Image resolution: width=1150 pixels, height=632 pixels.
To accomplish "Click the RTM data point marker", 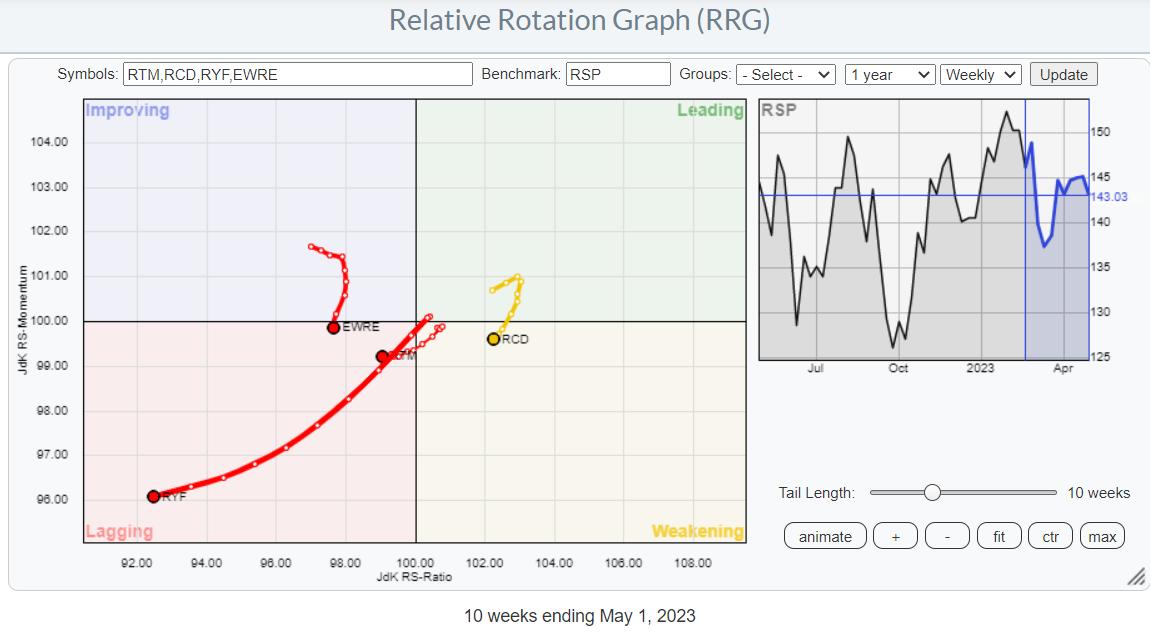I will [382, 356].
